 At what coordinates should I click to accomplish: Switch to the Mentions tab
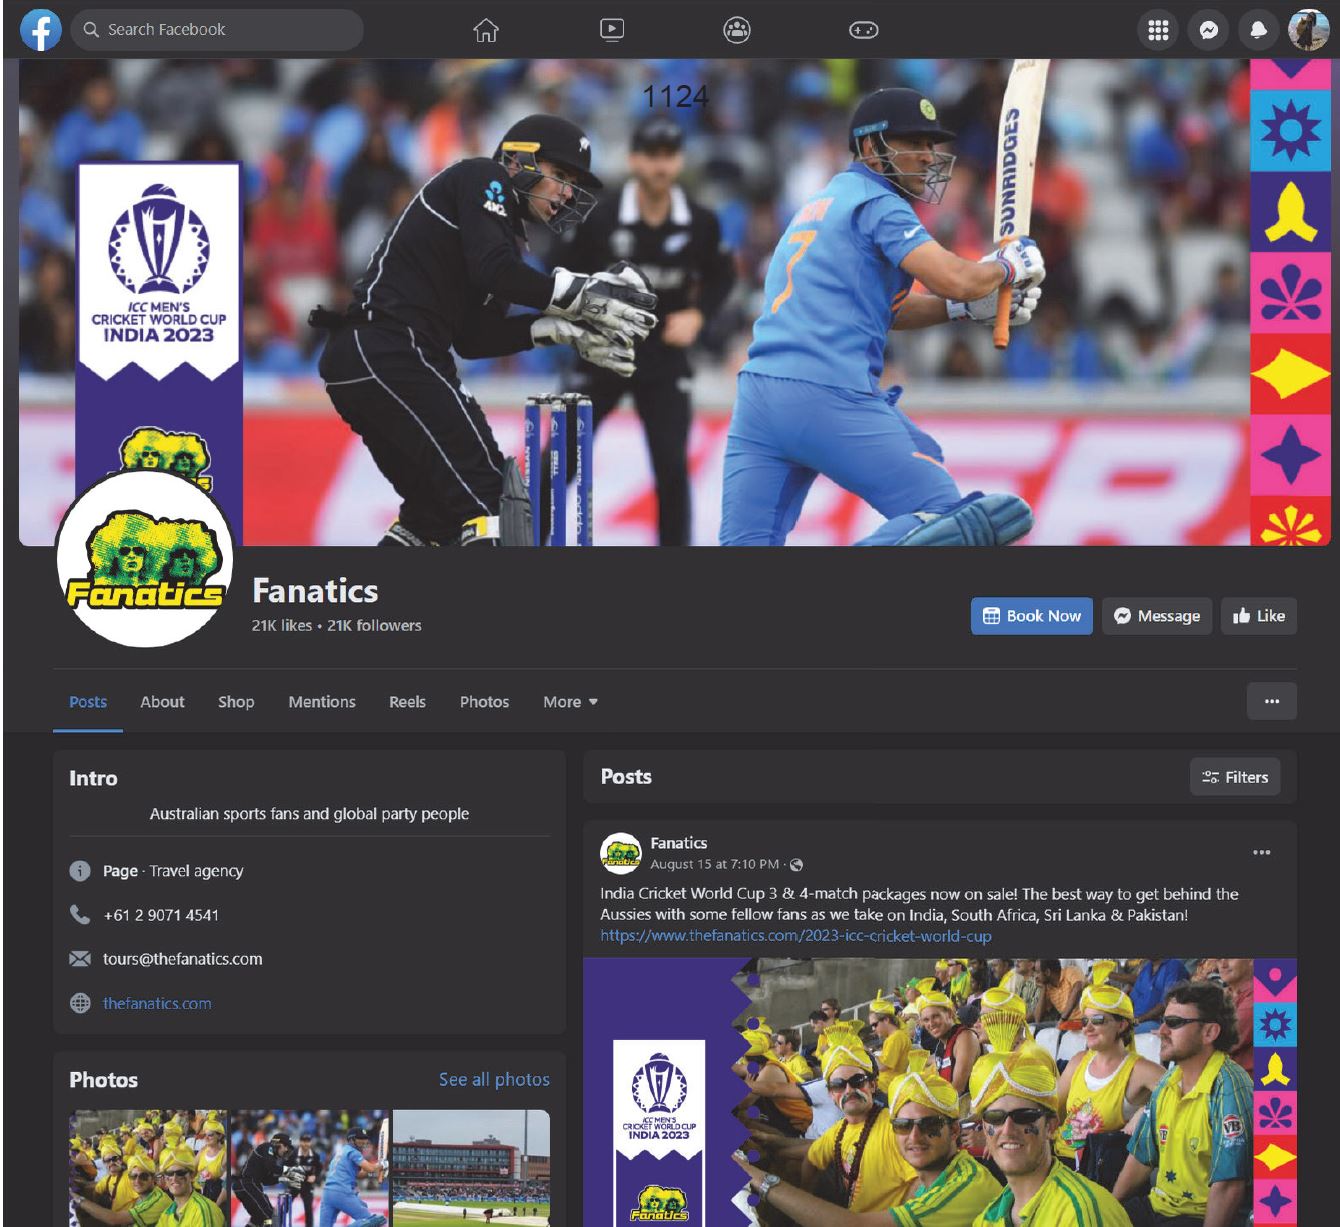[322, 702]
